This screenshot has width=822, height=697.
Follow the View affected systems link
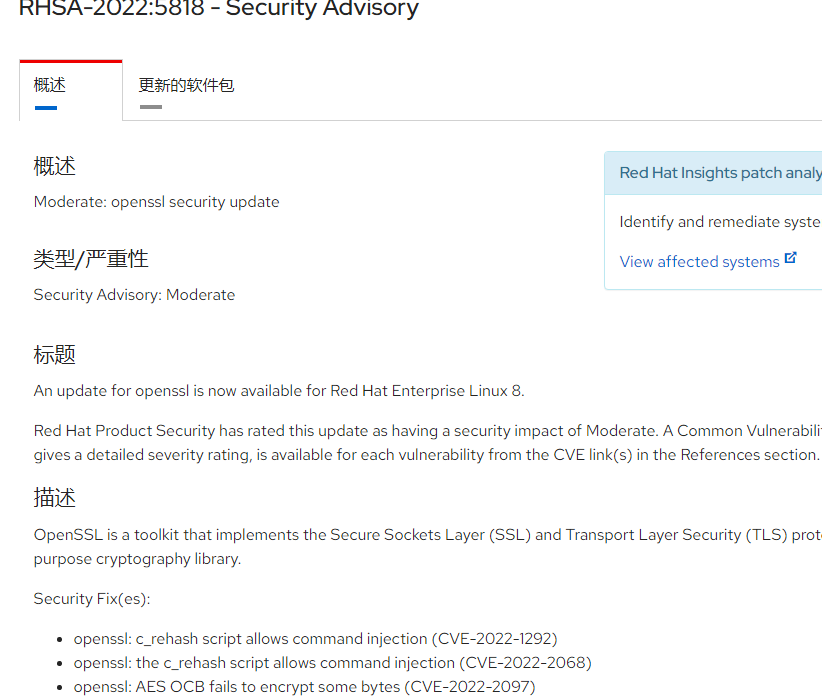[x=699, y=262]
